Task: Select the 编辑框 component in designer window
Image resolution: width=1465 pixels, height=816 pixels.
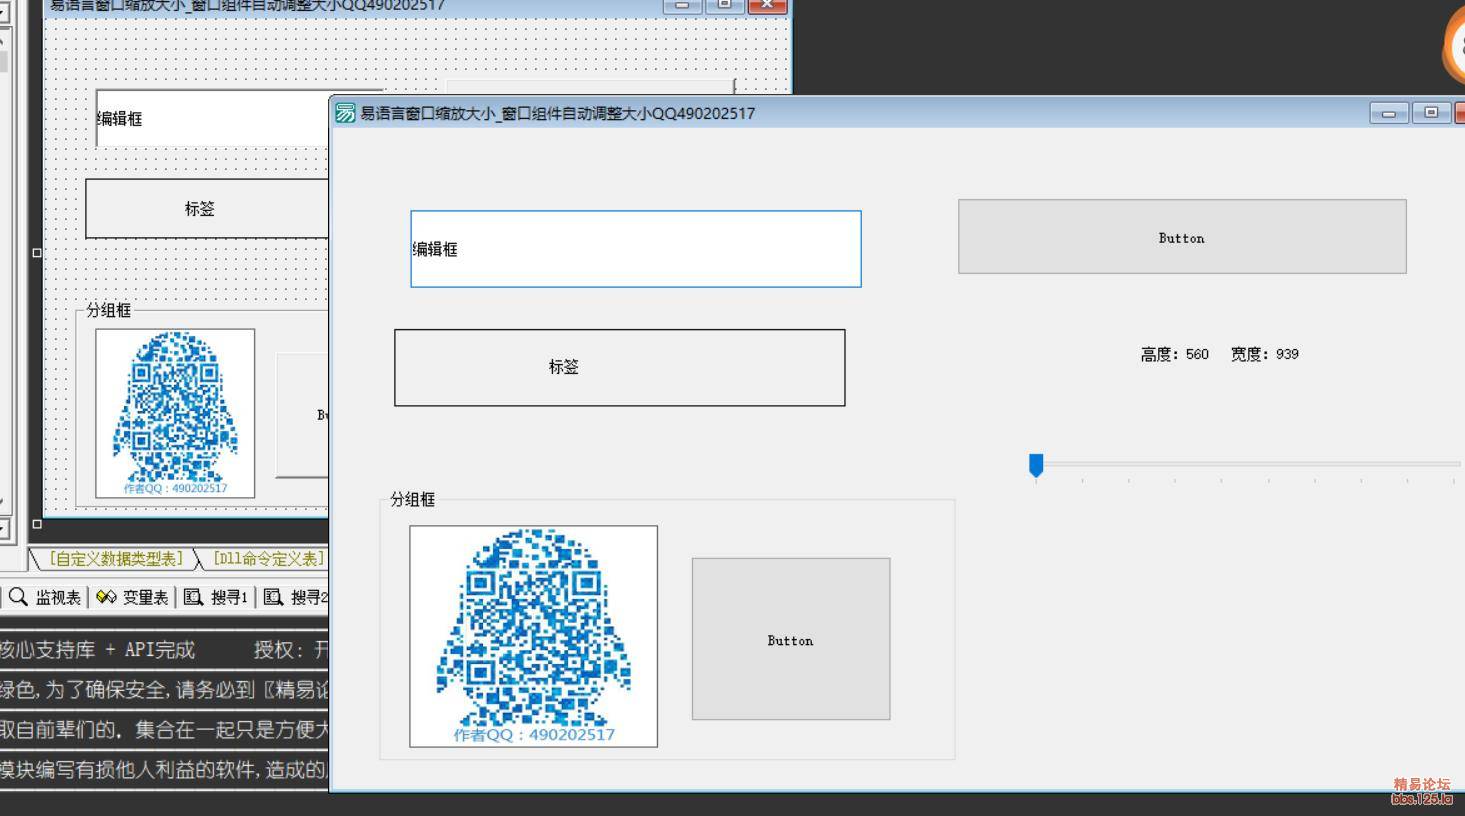Action: 212,118
